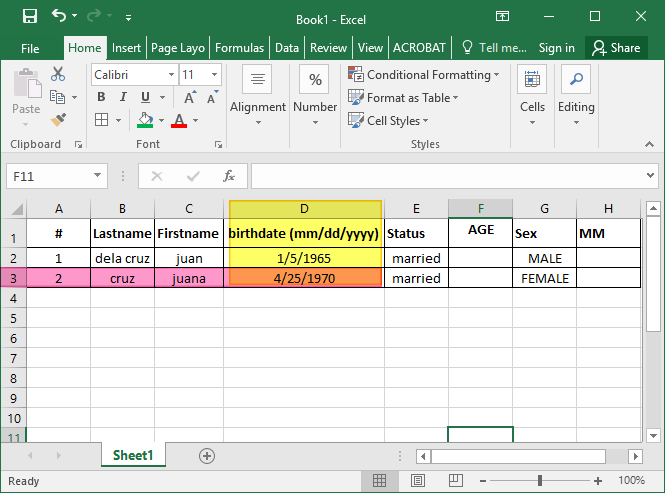Toggle underline formatting

(x=145, y=97)
